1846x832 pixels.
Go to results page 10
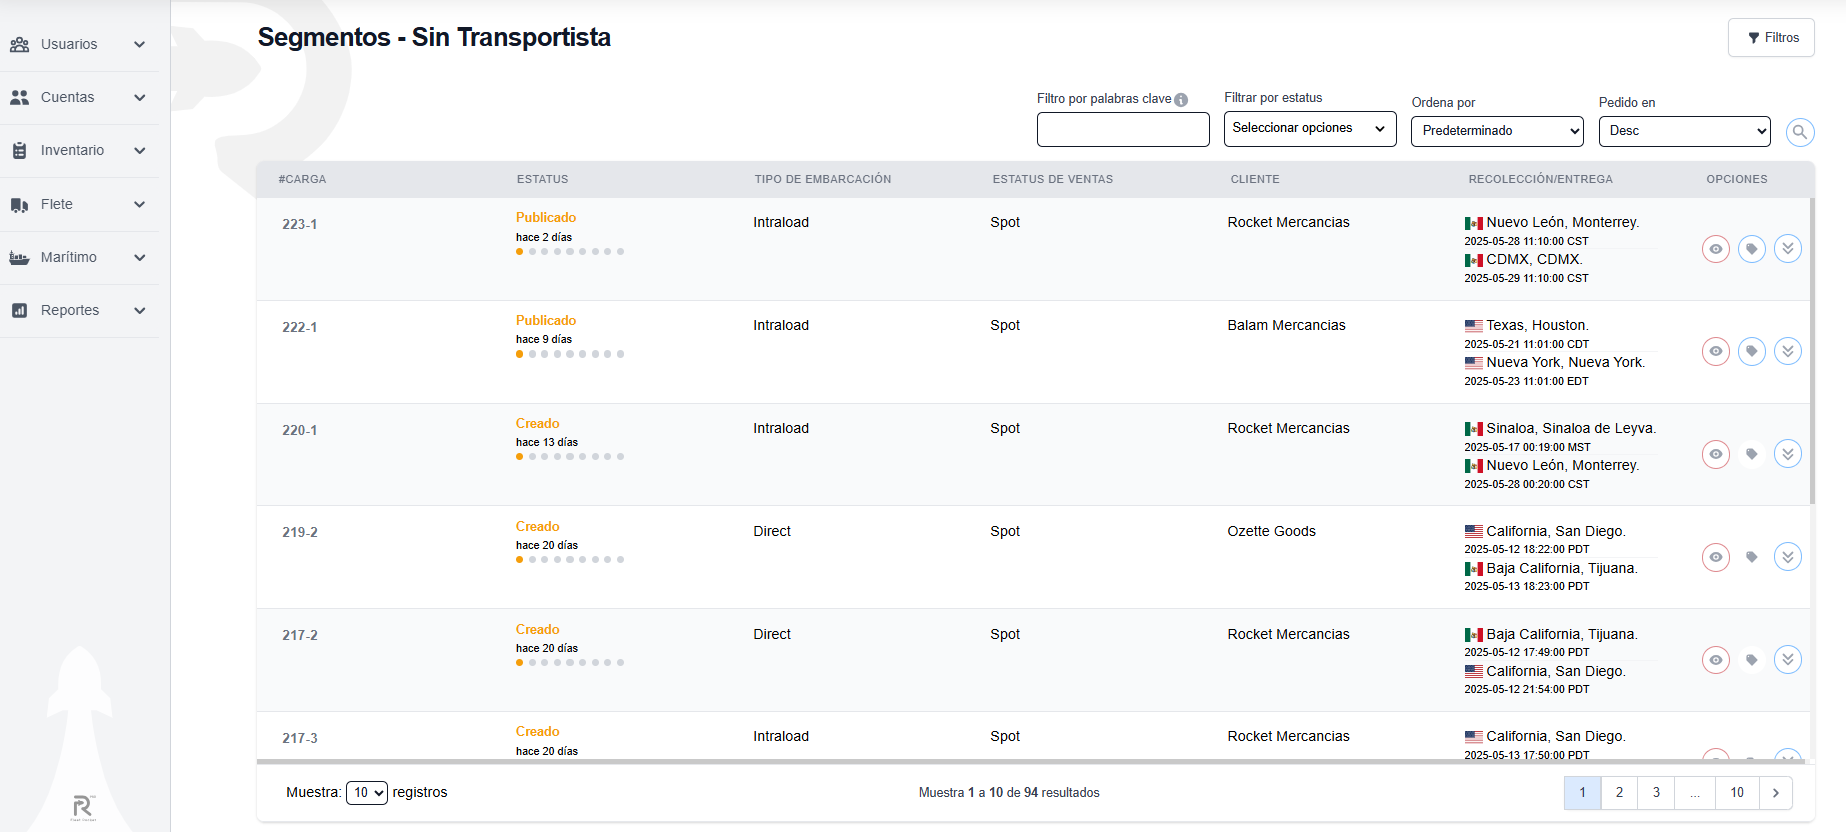click(1737, 793)
